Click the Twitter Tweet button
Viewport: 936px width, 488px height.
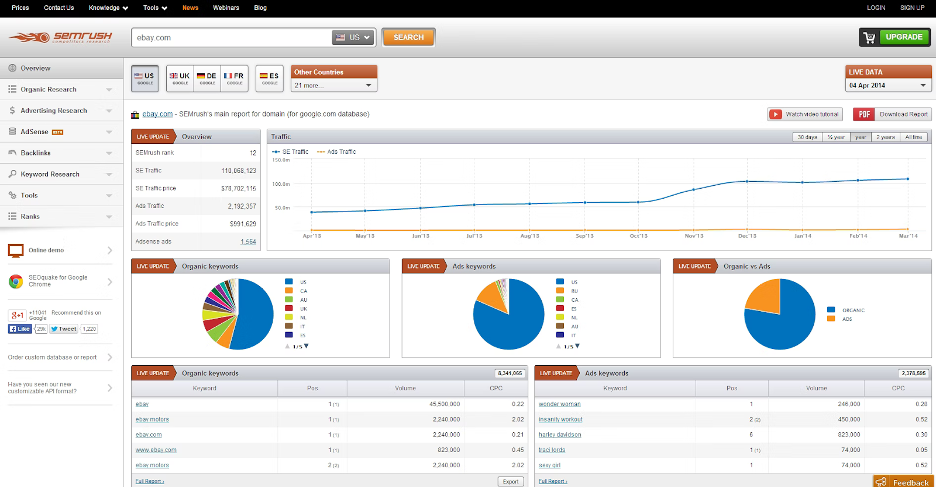(x=63, y=329)
